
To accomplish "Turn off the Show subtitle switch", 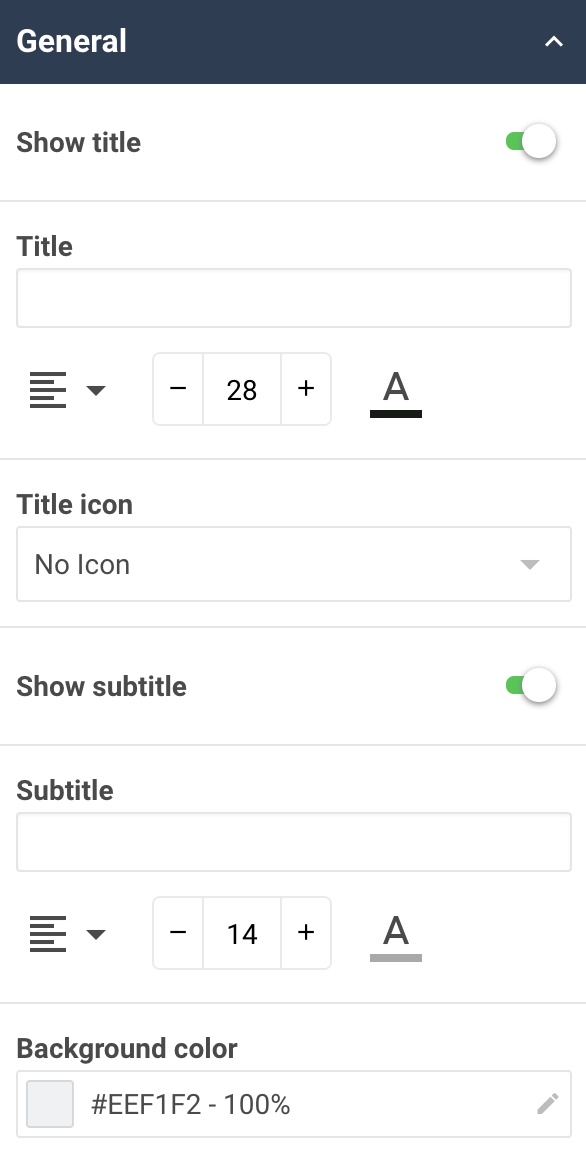I will [x=538, y=685].
